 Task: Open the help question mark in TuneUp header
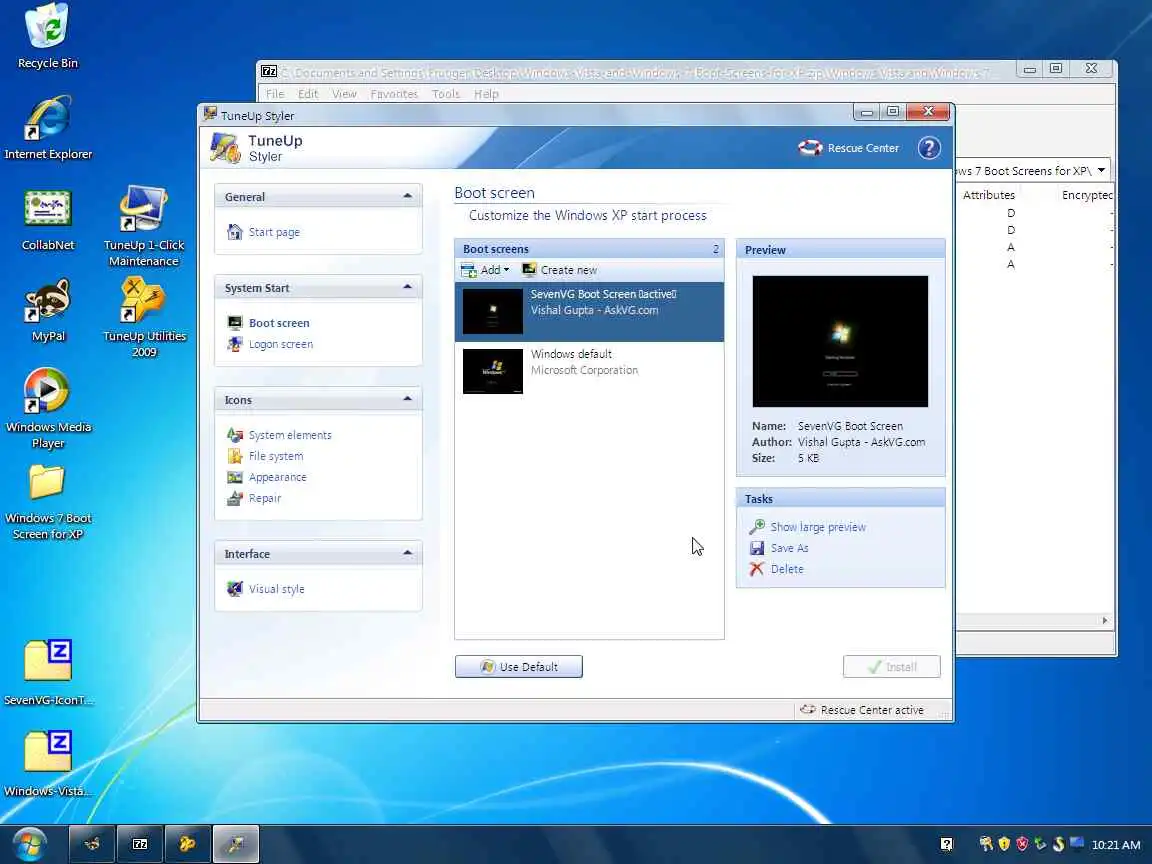[x=929, y=148]
